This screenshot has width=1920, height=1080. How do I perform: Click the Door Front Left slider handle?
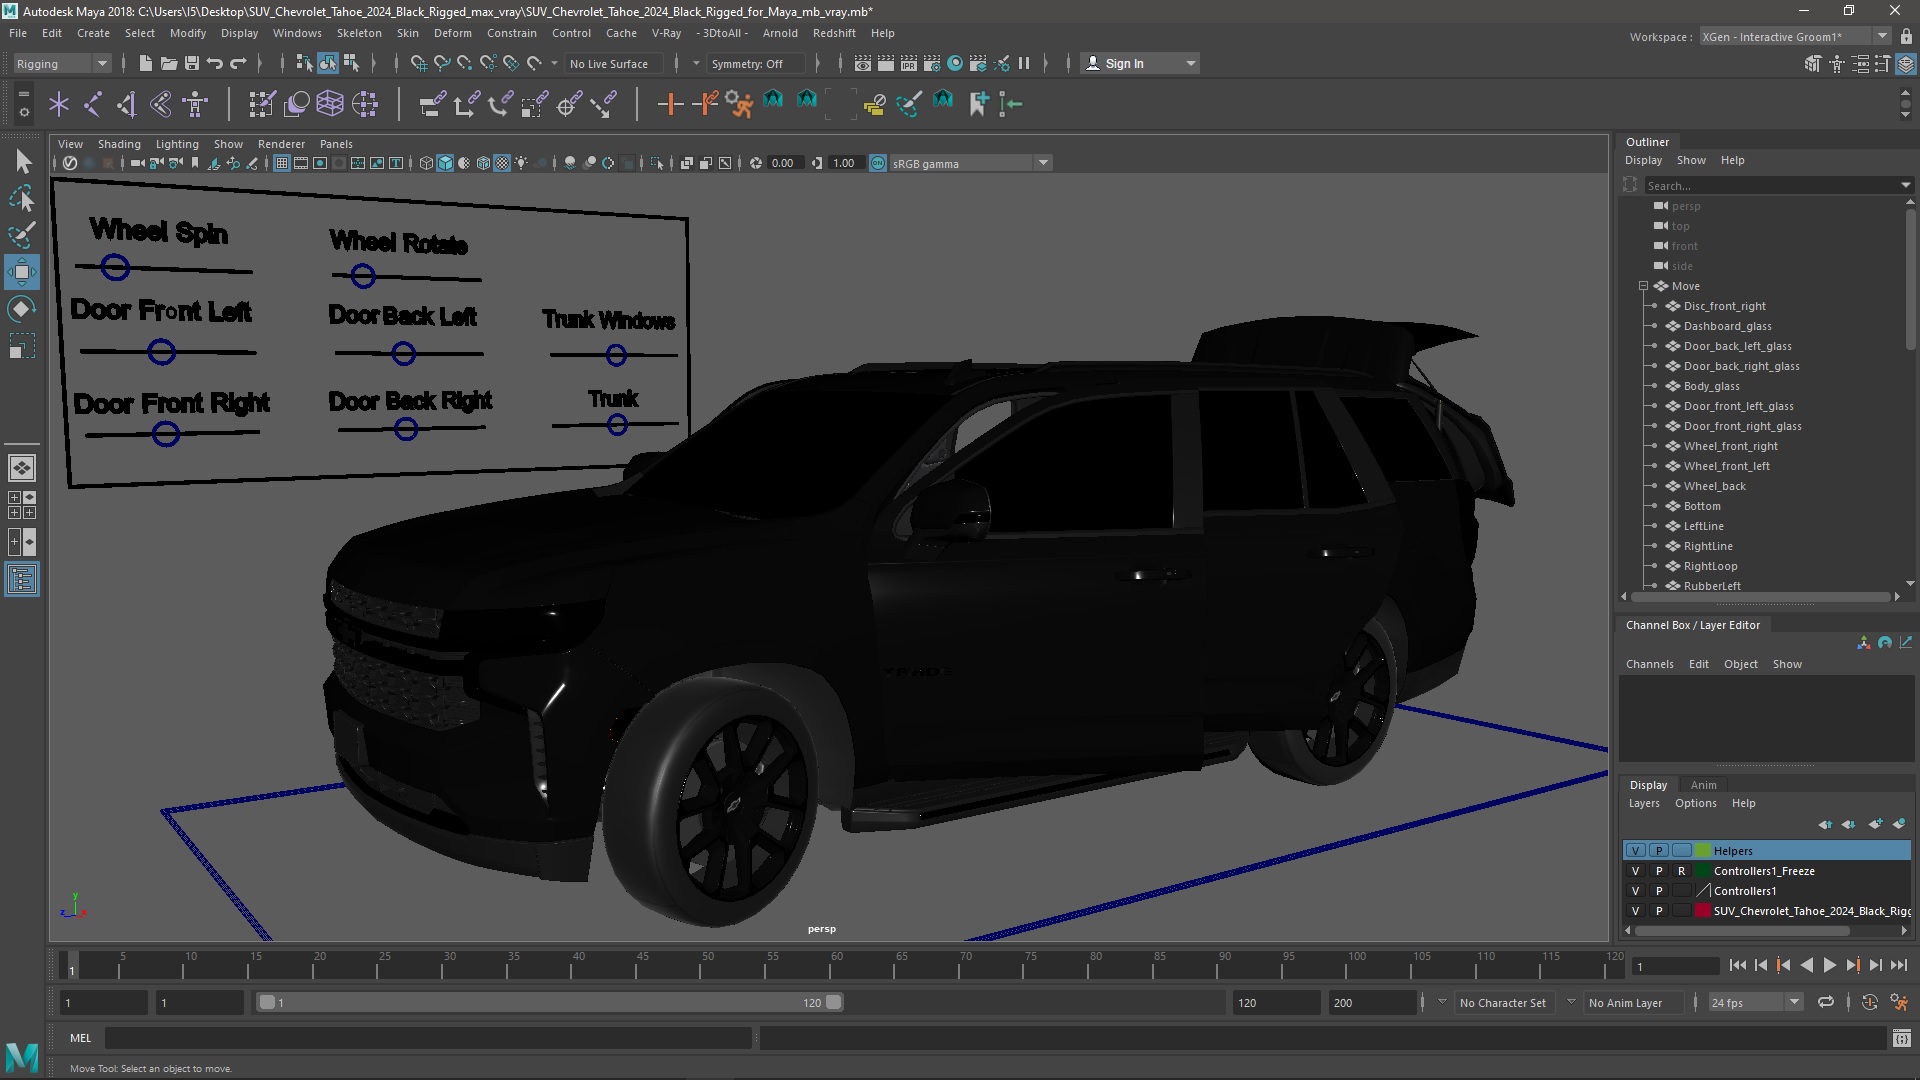pos(161,352)
